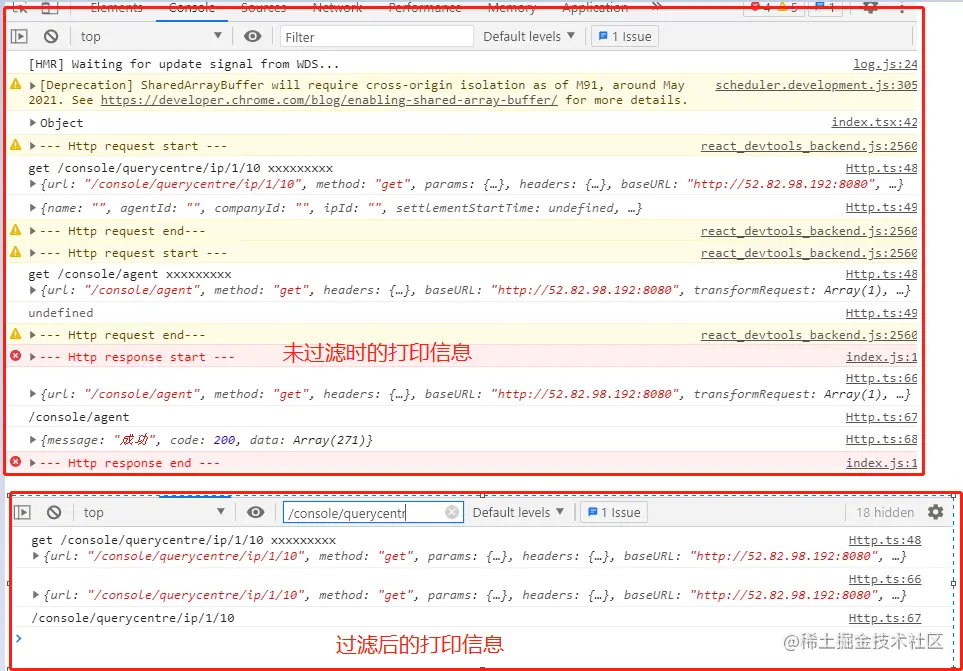963x671 pixels.
Task: Clear console icon in the unfiltered console toolbar
Action: [x=51, y=37]
